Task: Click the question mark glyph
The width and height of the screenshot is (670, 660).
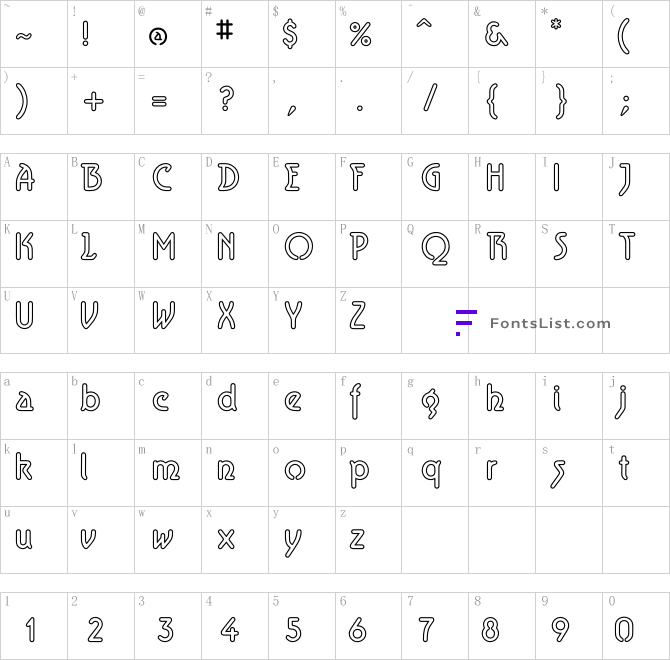Action: point(226,98)
